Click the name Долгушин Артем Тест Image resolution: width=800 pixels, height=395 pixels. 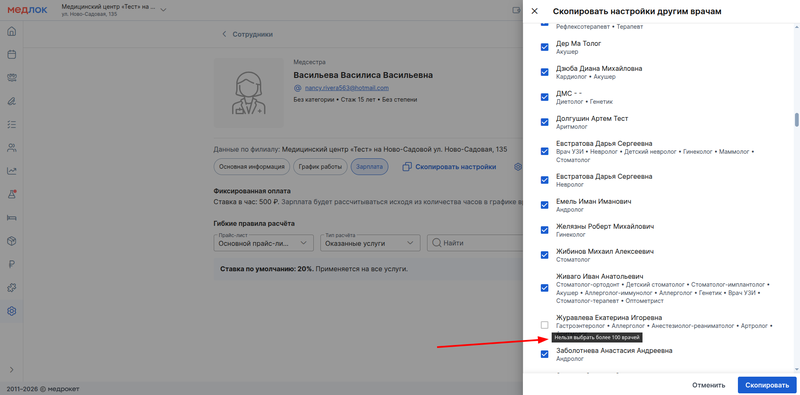click(592, 118)
